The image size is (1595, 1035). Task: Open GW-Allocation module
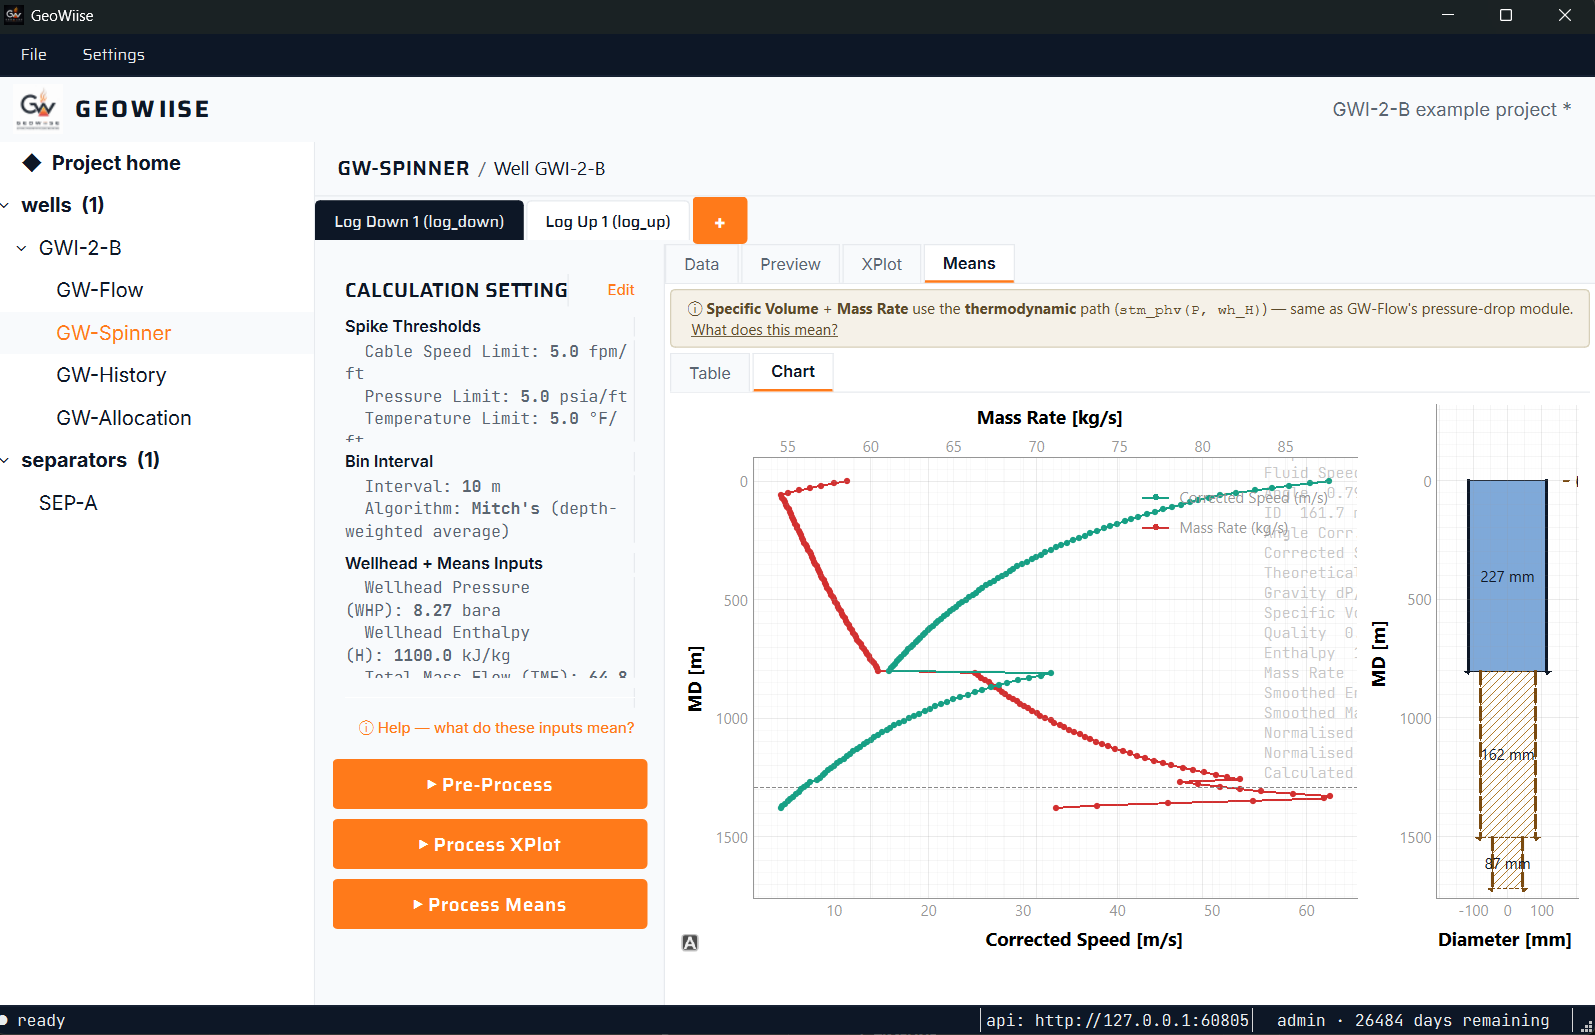[124, 418]
